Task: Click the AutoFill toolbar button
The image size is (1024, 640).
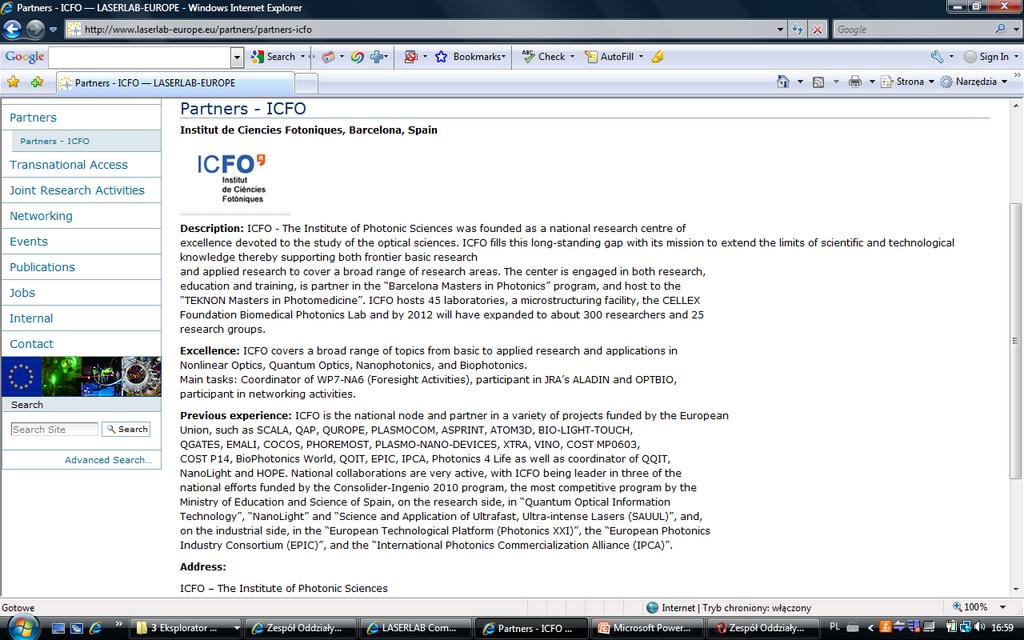Action: pyautogui.click(x=609, y=57)
